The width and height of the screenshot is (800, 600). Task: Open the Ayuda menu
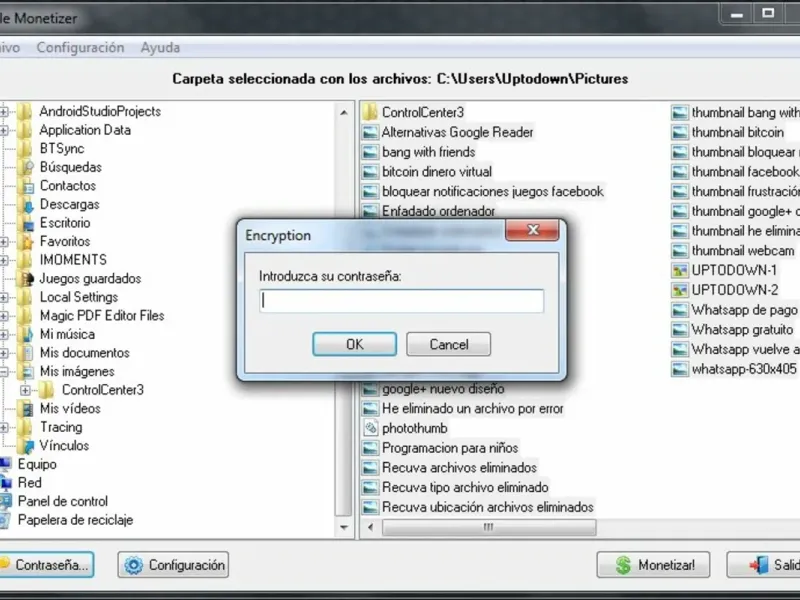[160, 47]
